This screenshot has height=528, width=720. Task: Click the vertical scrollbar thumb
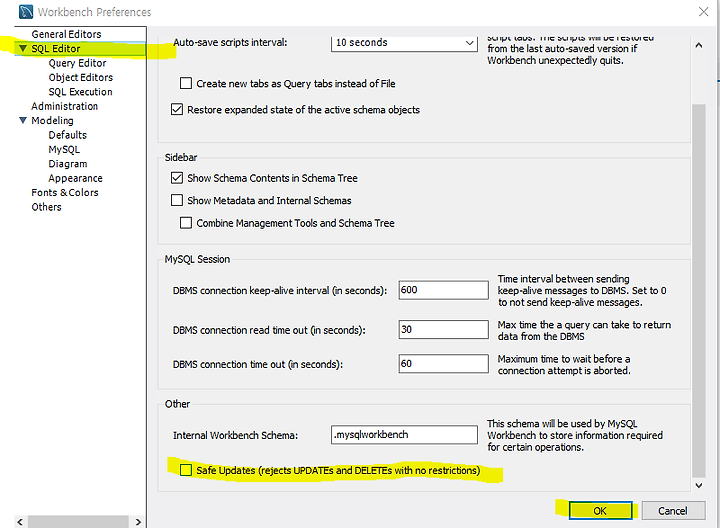pos(699,291)
